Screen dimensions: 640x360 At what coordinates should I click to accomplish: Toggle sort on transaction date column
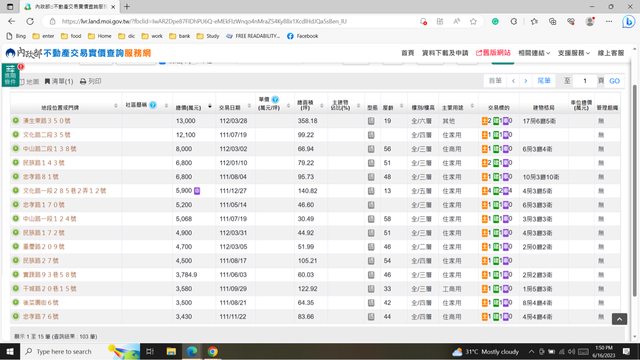pyautogui.click(x=249, y=107)
